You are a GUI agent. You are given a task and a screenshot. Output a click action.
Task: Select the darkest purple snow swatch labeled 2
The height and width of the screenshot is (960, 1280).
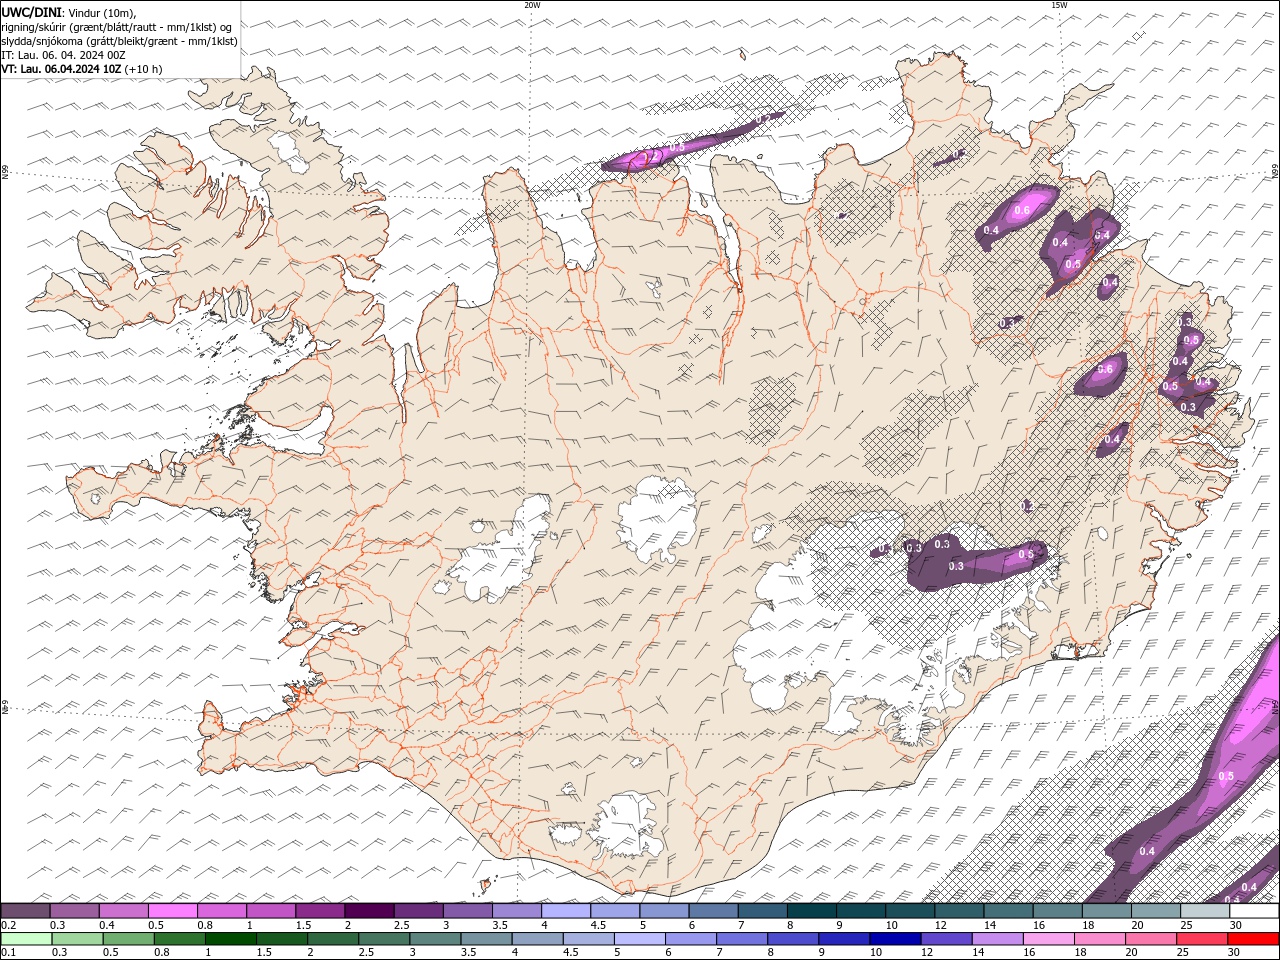(x=369, y=911)
